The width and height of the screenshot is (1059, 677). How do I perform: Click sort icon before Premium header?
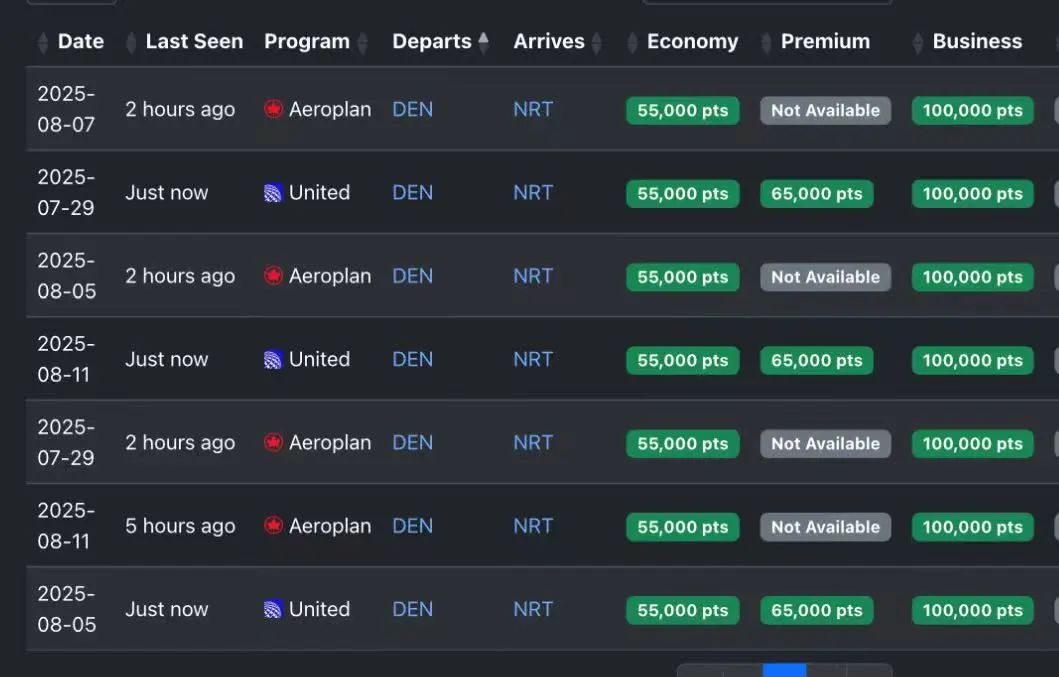point(766,42)
